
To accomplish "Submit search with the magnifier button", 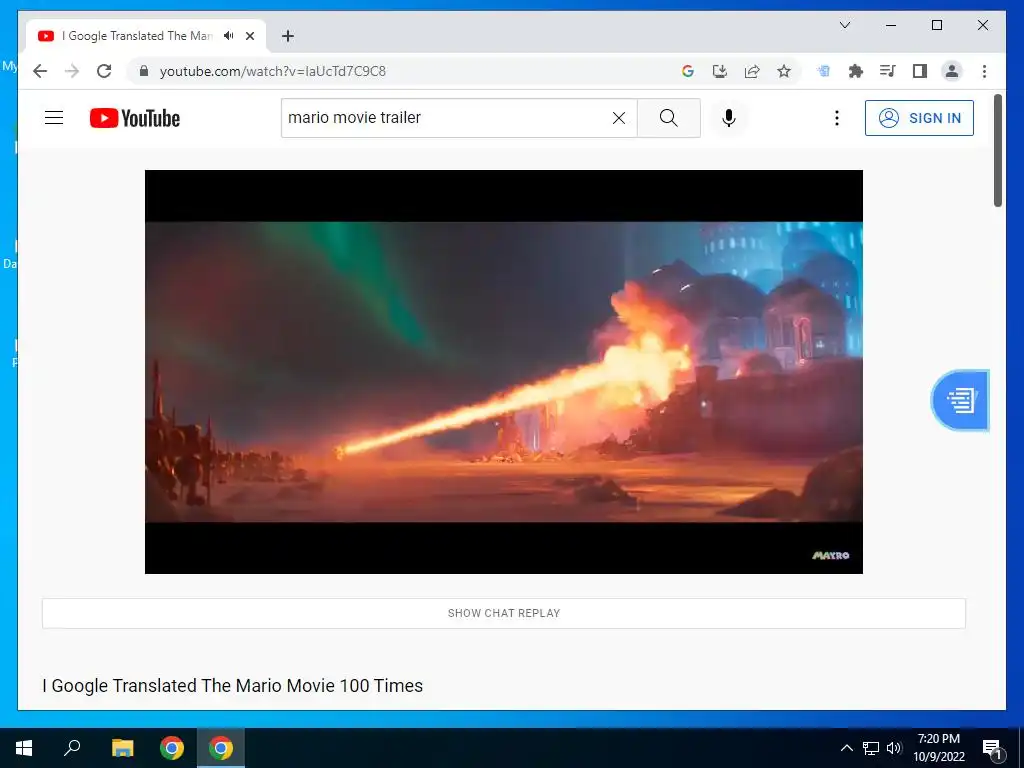I will click(x=669, y=118).
